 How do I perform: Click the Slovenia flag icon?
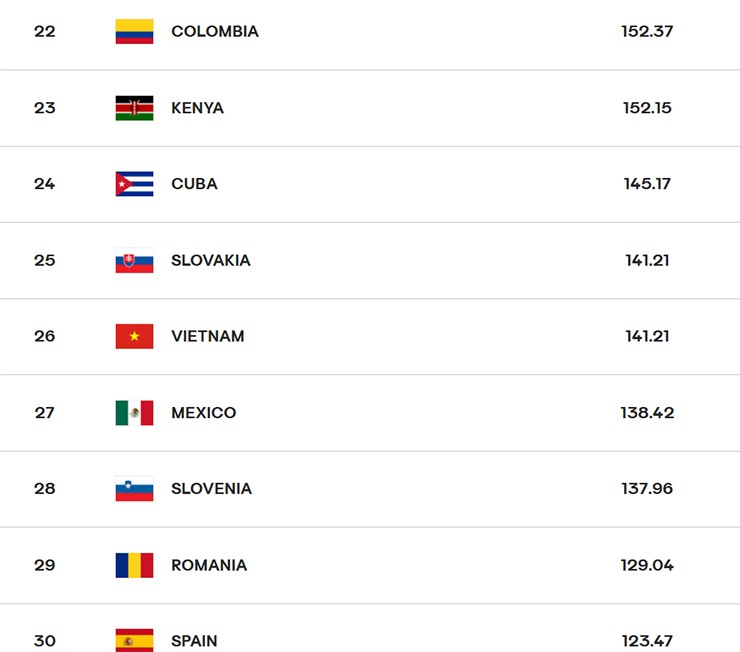pos(135,489)
